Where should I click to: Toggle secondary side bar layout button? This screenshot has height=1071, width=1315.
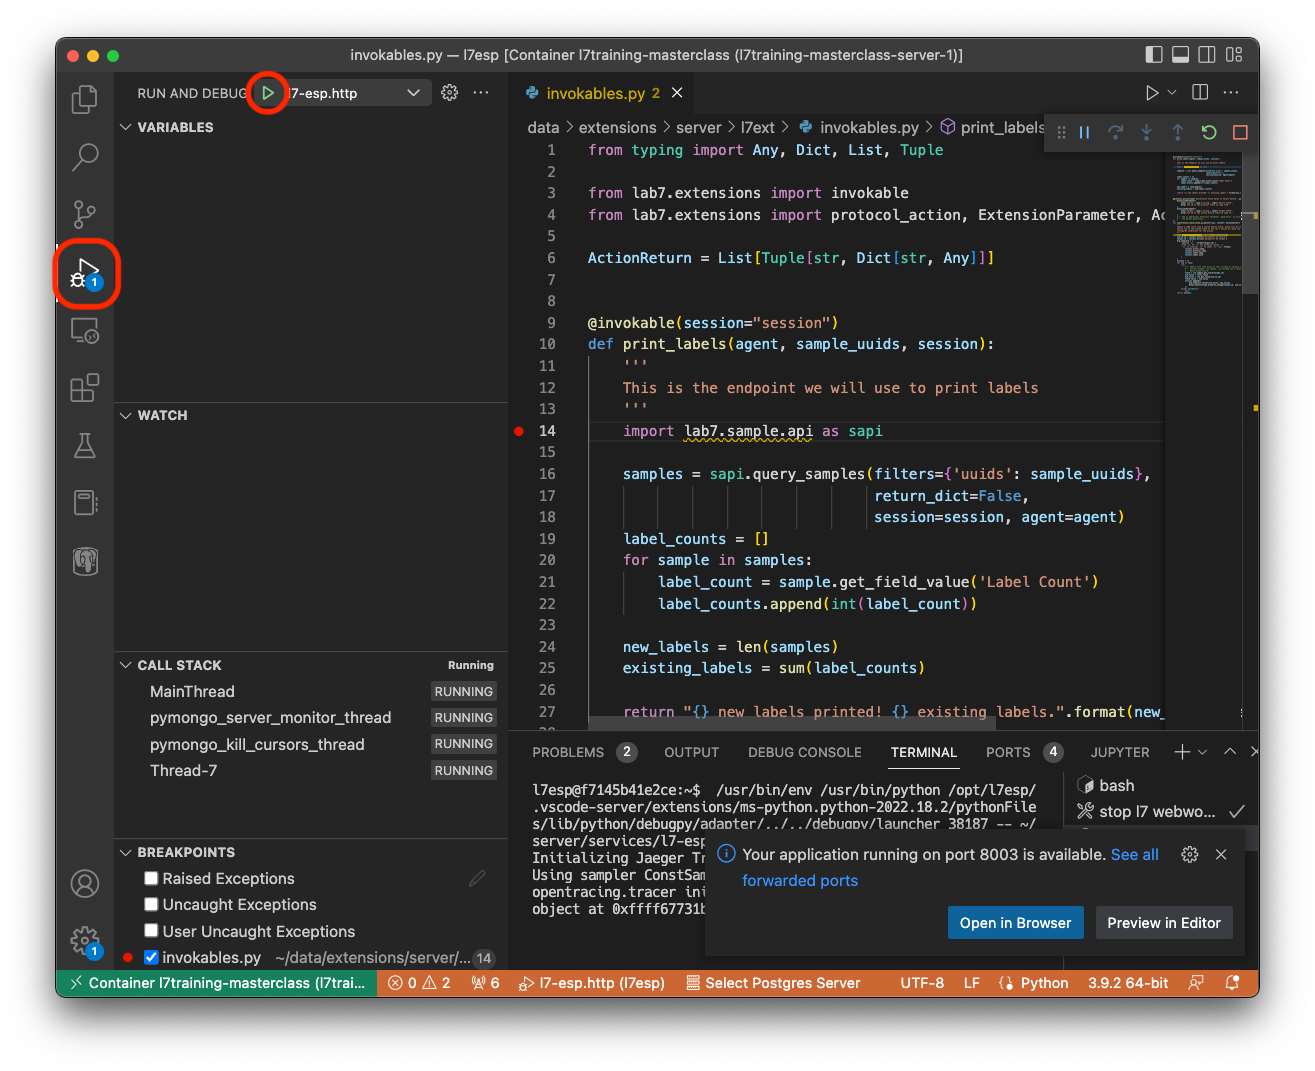pyautogui.click(x=1207, y=55)
